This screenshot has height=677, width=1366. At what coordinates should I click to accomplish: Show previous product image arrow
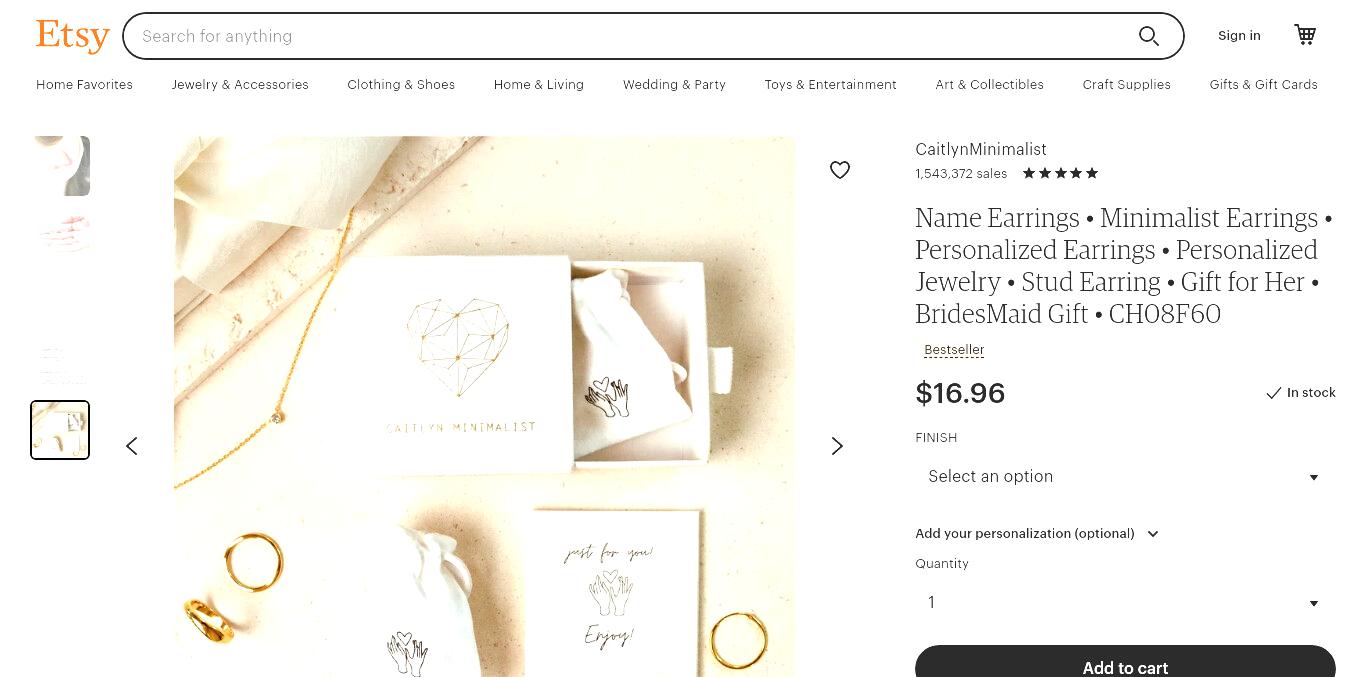[x=132, y=446]
